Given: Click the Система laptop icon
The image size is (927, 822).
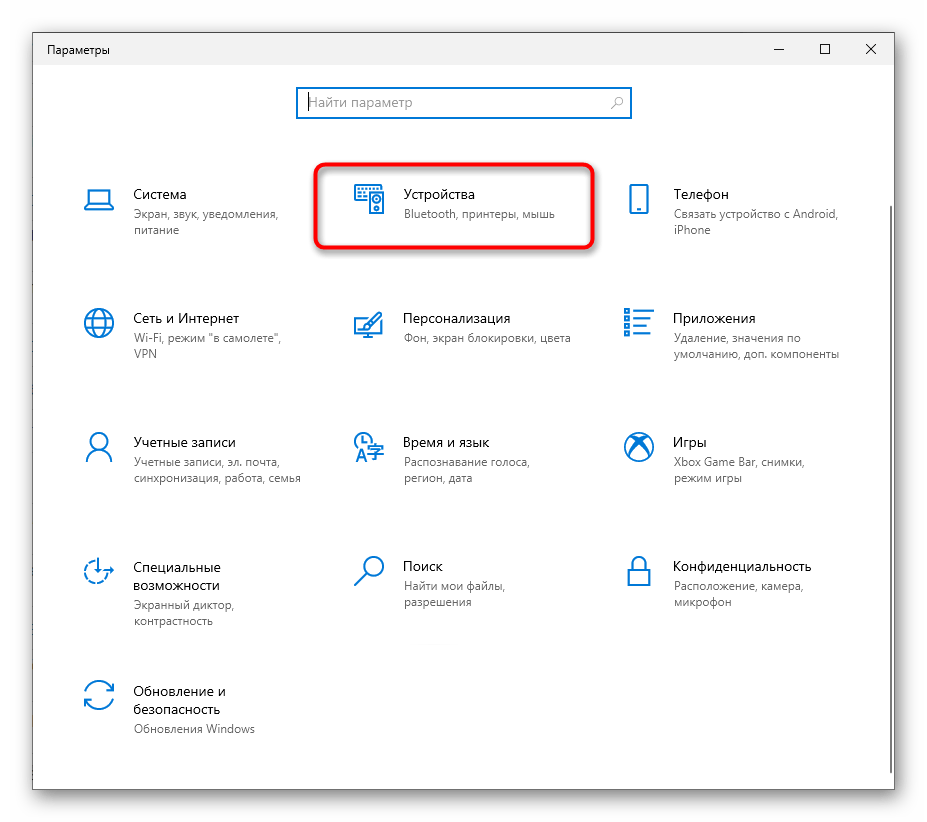Looking at the screenshot, I should point(99,199).
